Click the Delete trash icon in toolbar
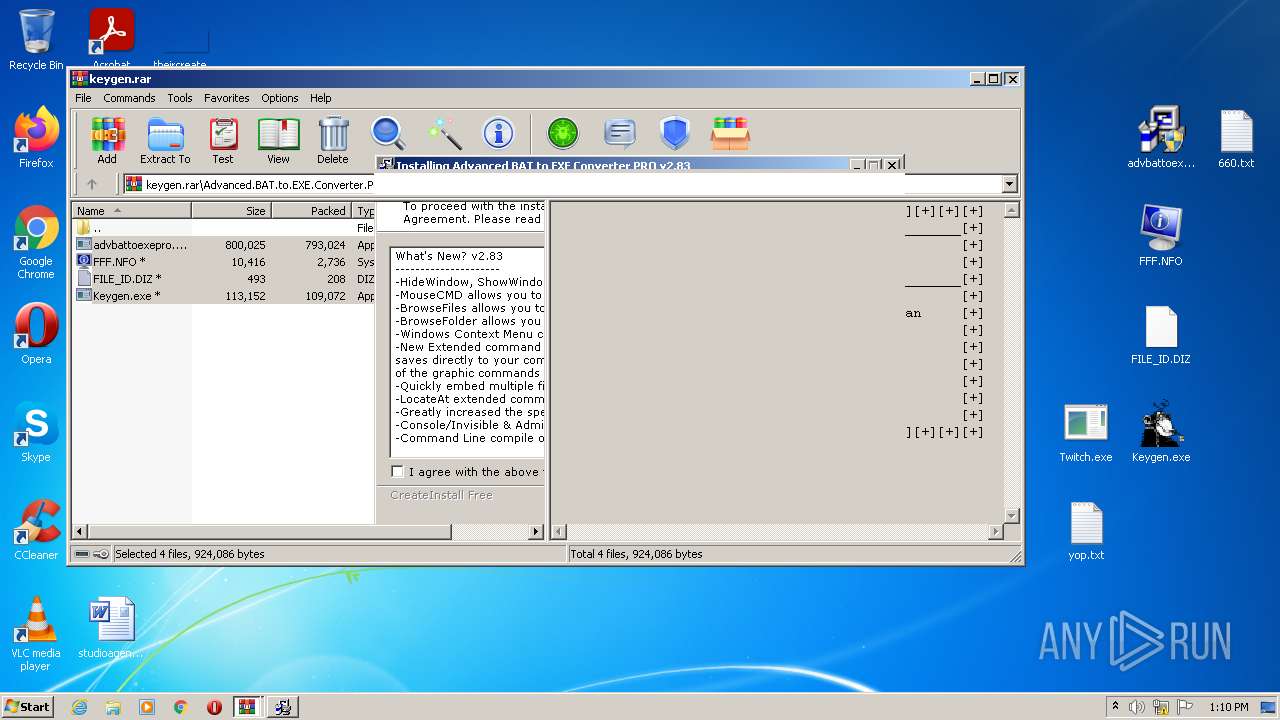The height and width of the screenshot is (720, 1280). [333, 140]
